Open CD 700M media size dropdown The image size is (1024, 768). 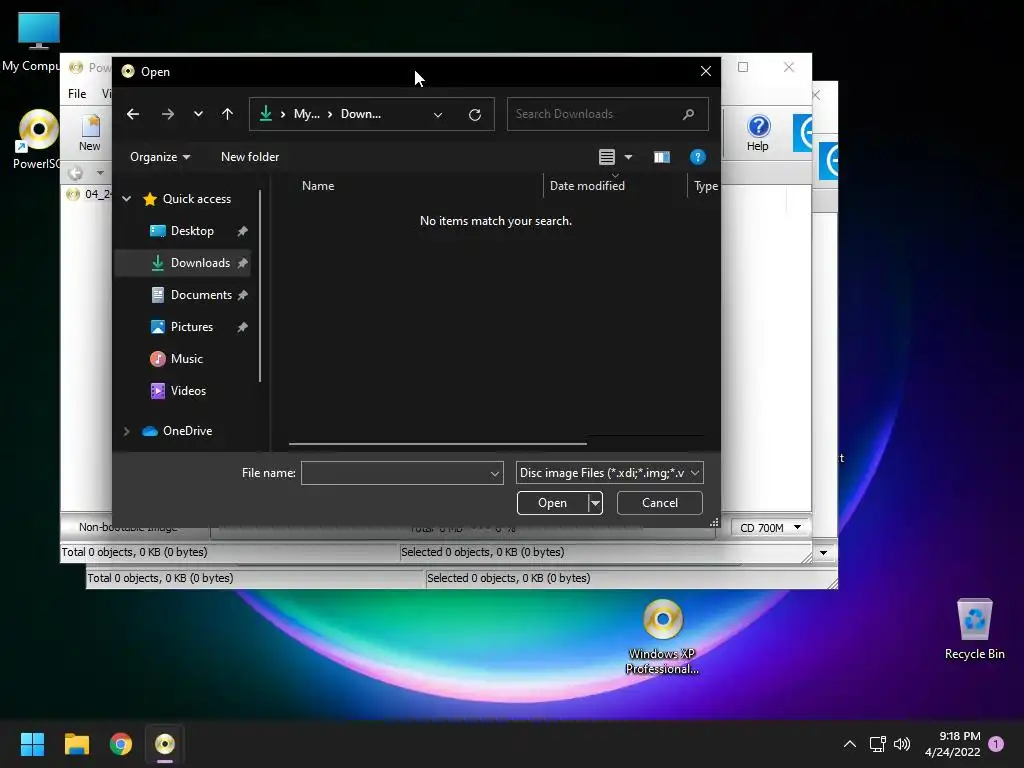770,528
